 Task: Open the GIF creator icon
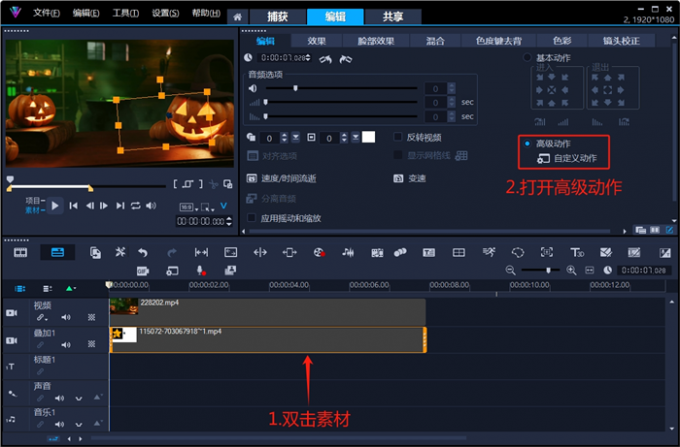coord(143,271)
